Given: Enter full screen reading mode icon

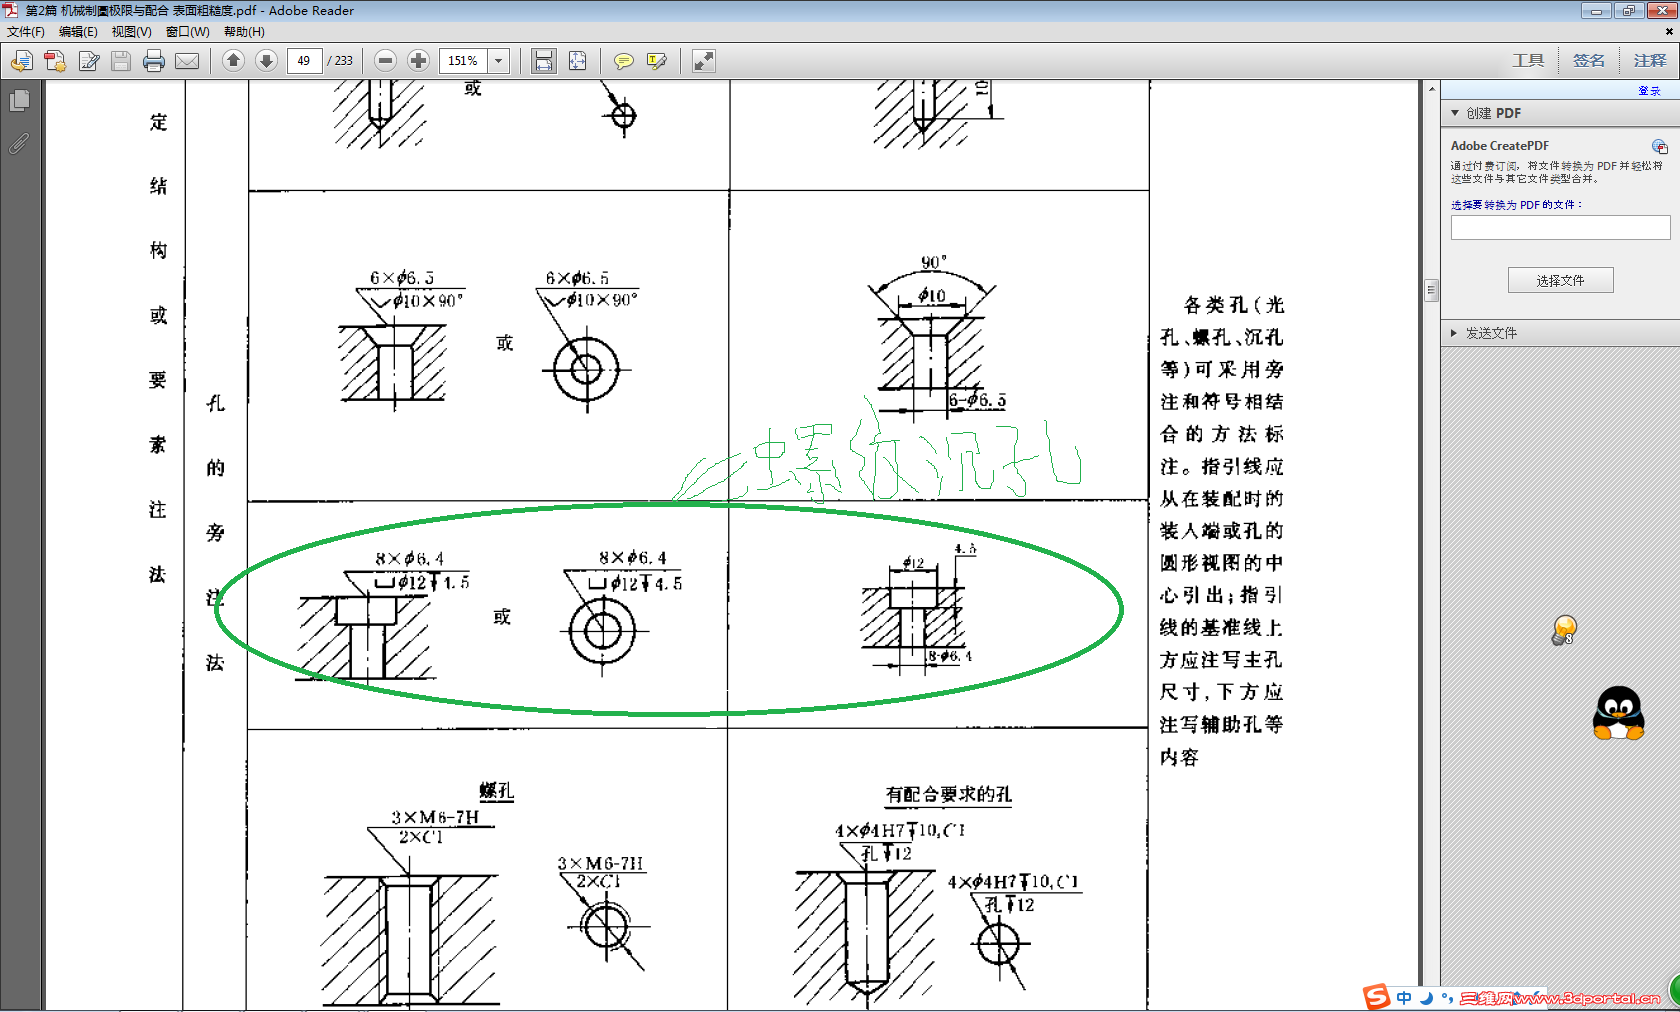Looking at the screenshot, I should tap(703, 61).
